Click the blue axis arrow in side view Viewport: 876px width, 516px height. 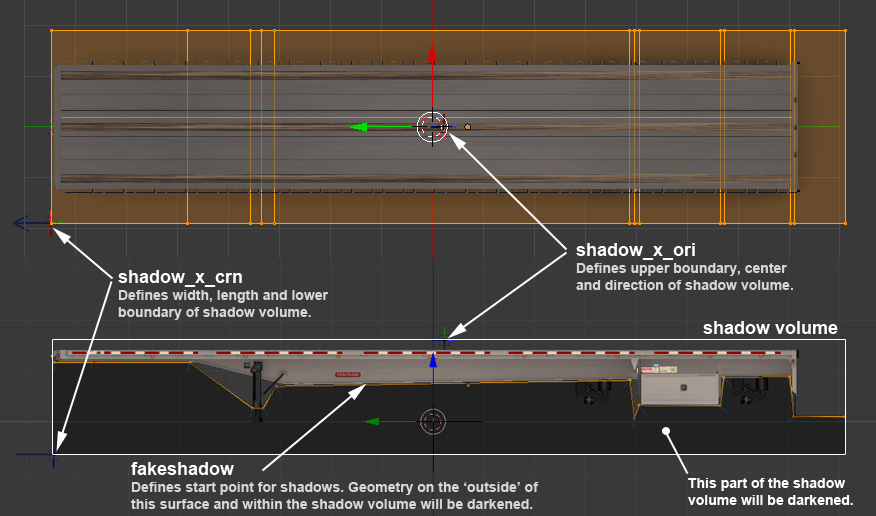[x=432, y=362]
